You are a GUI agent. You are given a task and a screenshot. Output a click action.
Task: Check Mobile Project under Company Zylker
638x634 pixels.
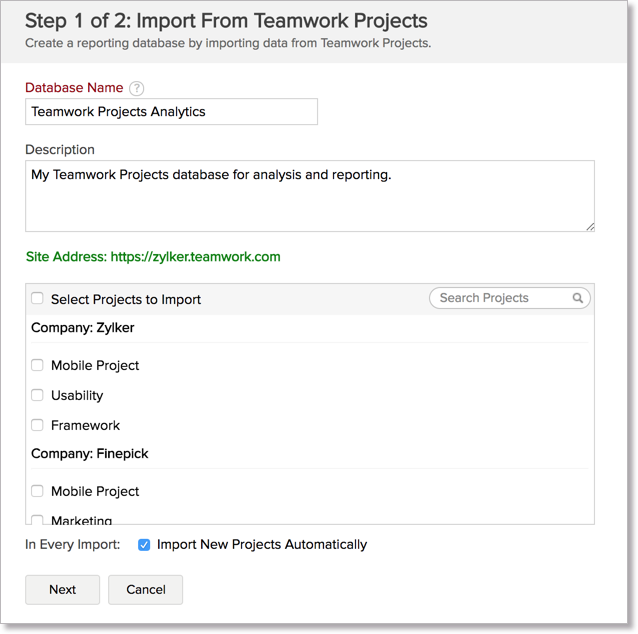(37, 365)
